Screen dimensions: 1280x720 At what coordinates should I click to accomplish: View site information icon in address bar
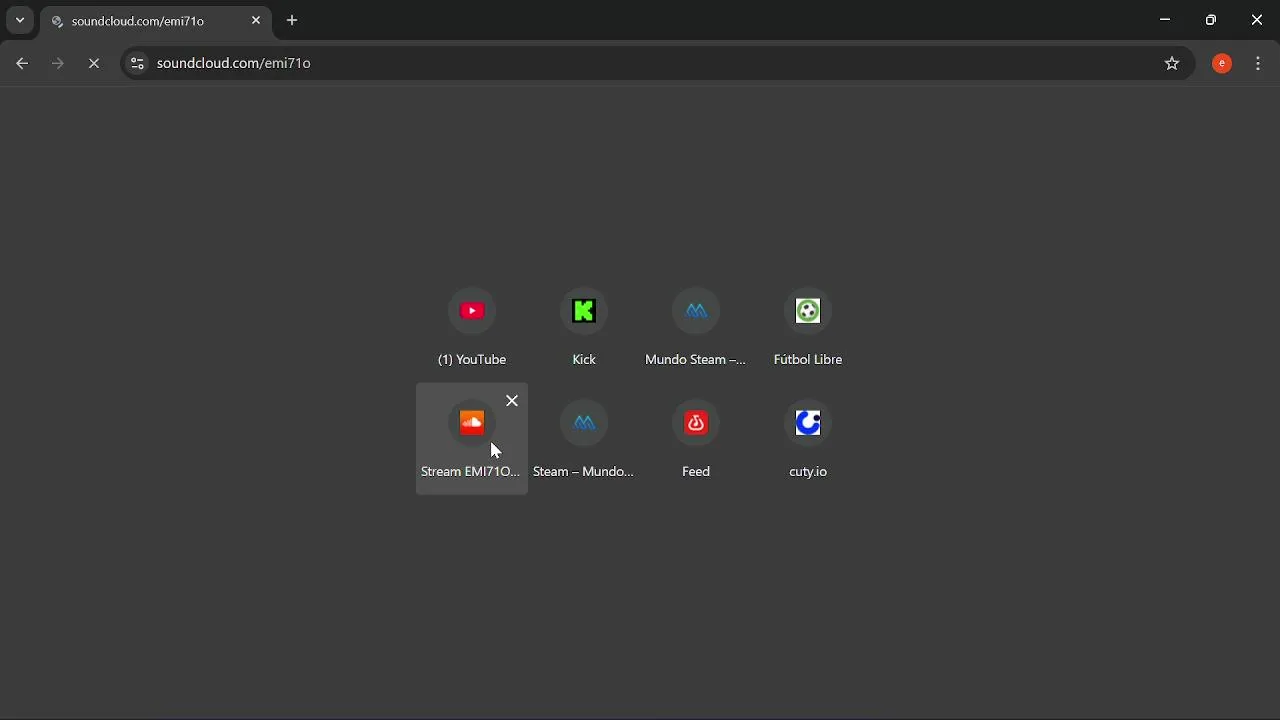coord(137,64)
